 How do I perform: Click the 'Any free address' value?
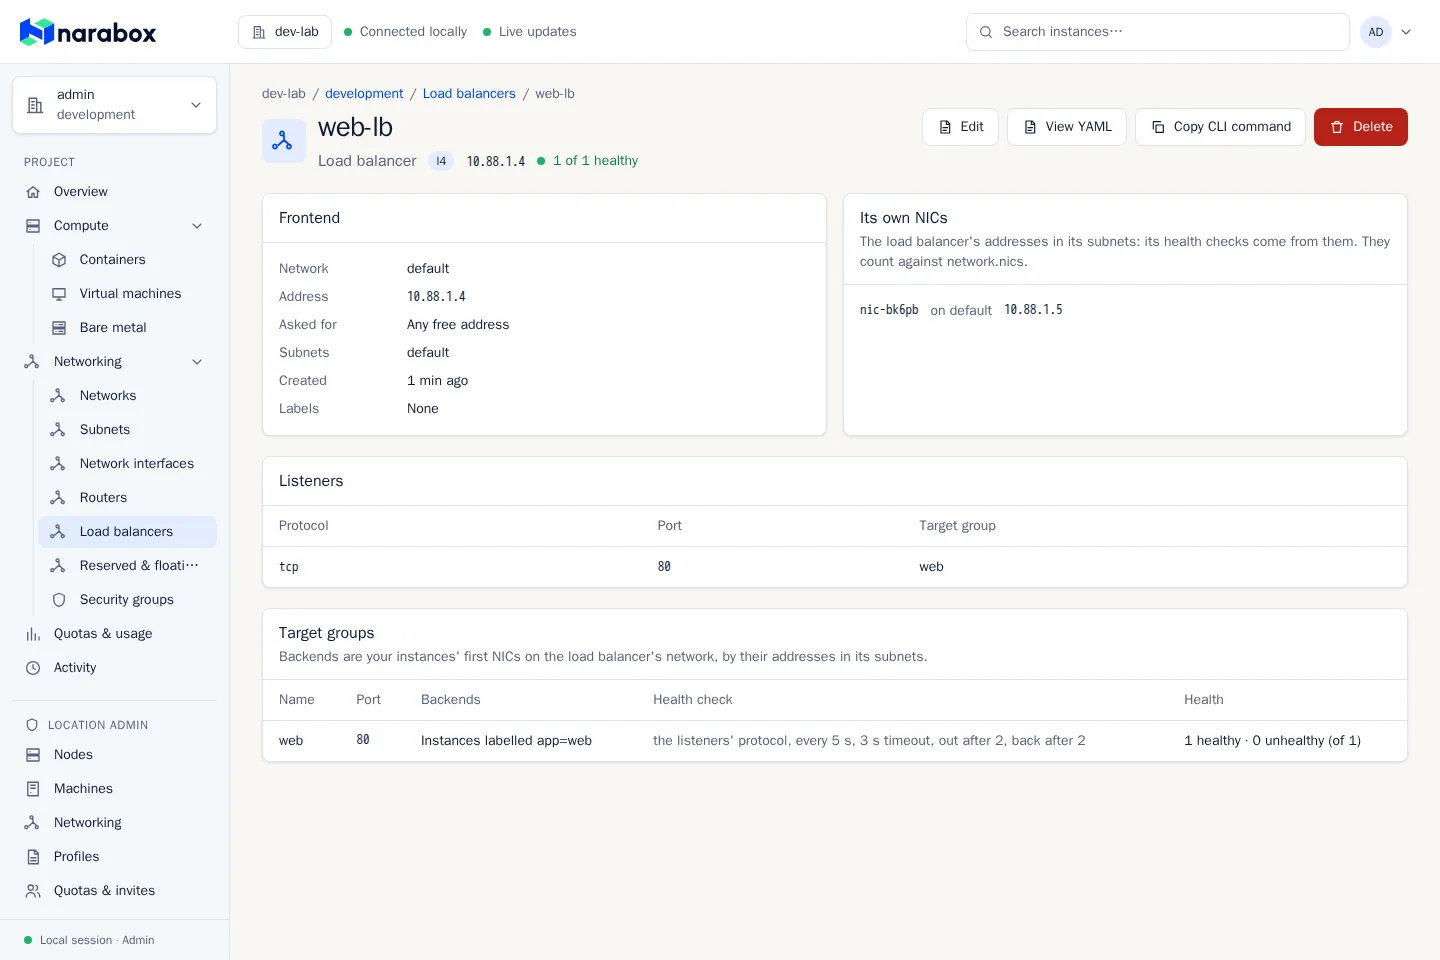click(x=458, y=325)
